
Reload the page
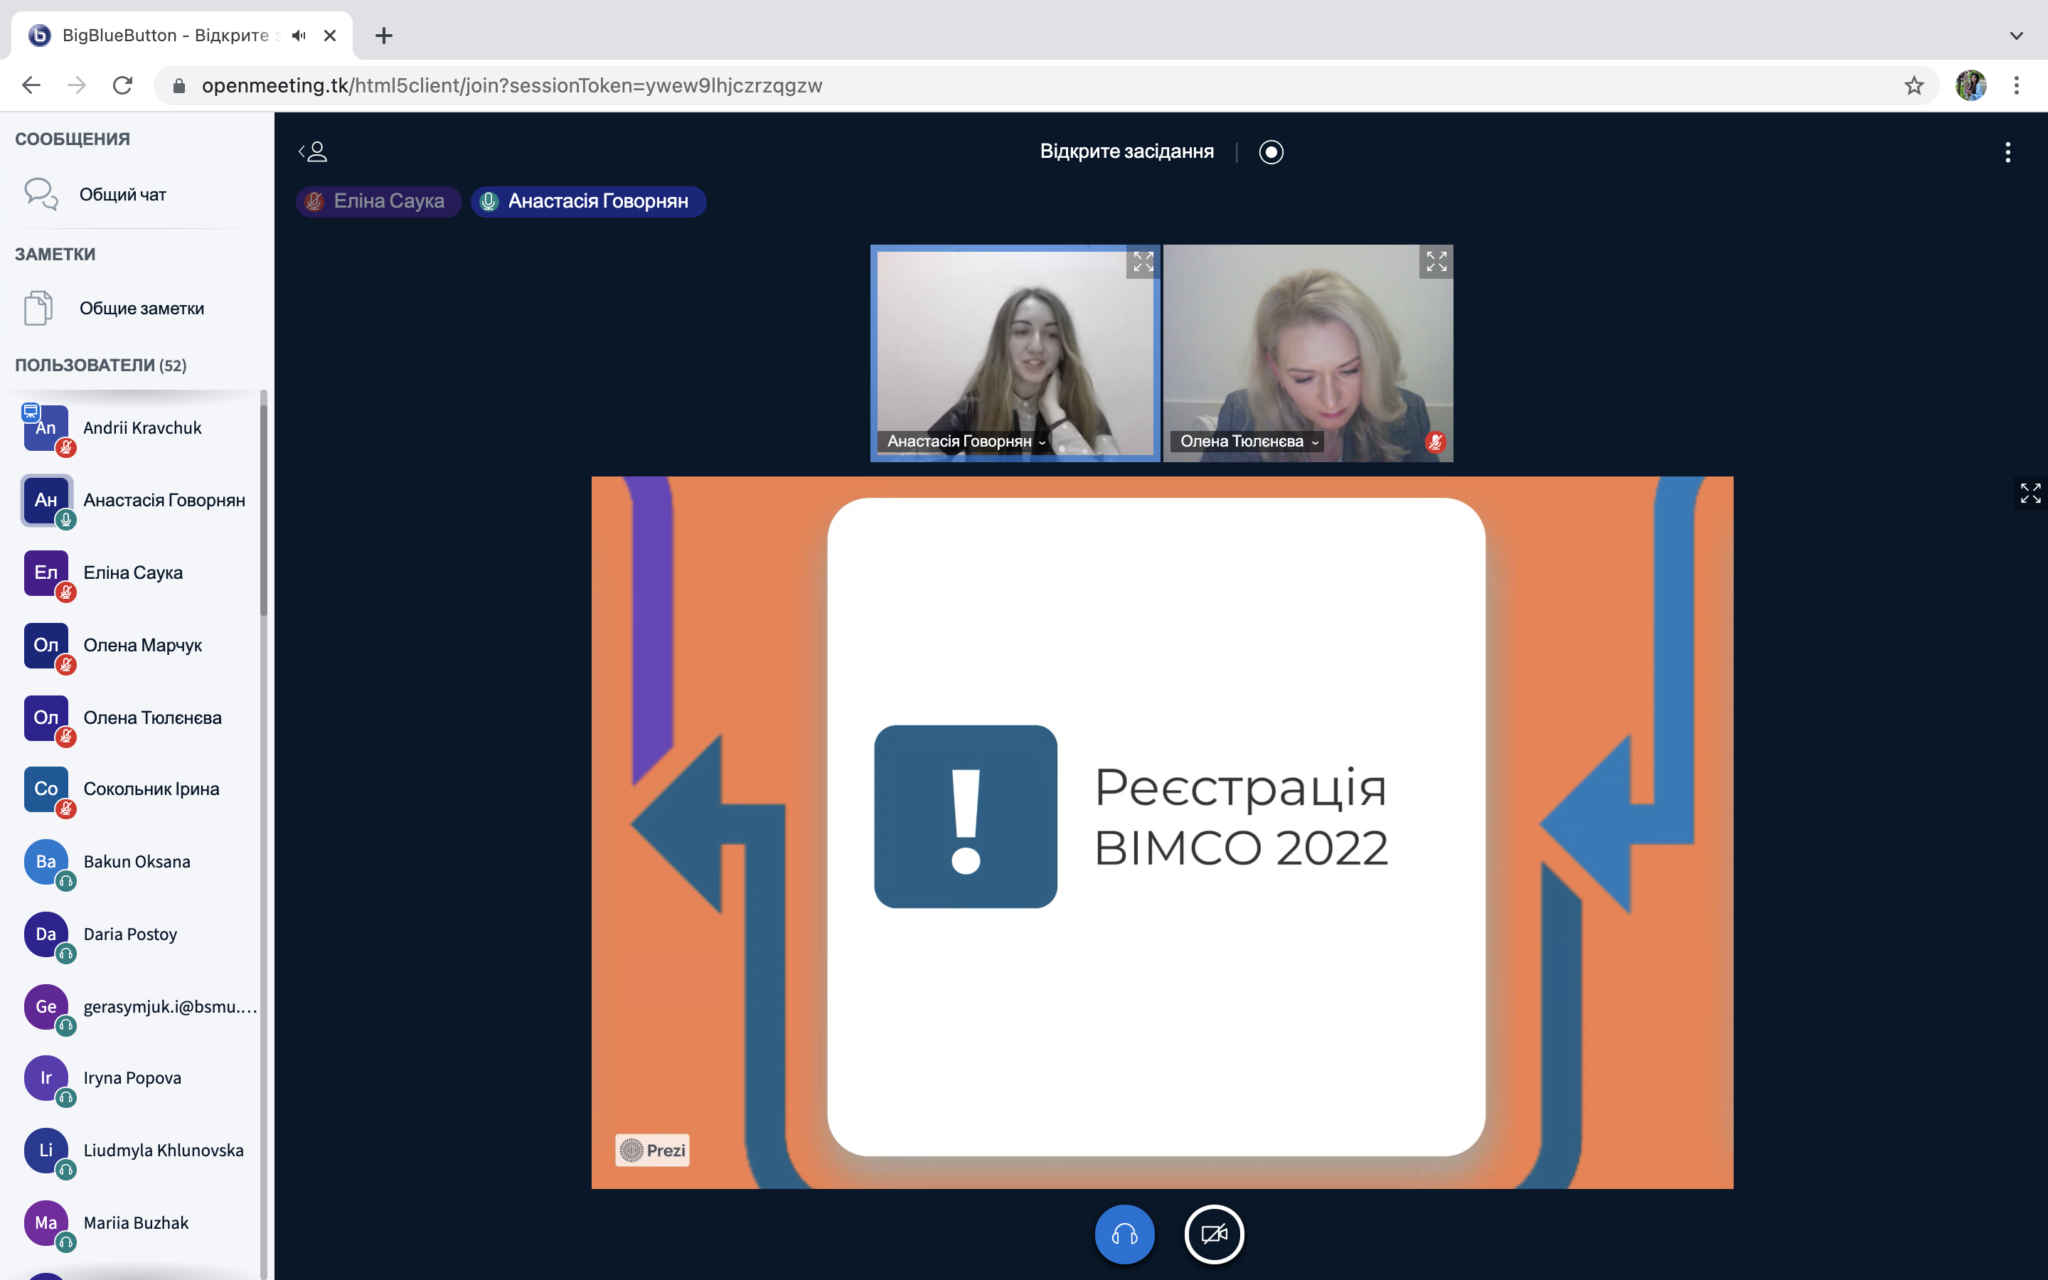coord(123,86)
